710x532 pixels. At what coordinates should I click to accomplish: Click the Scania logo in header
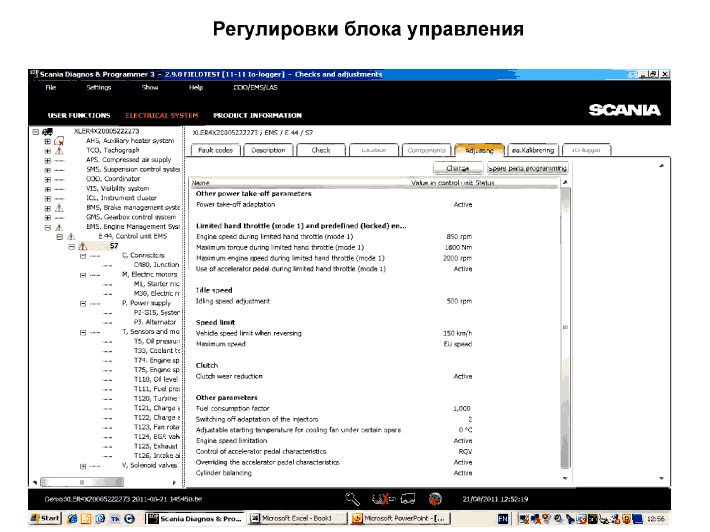click(624, 110)
